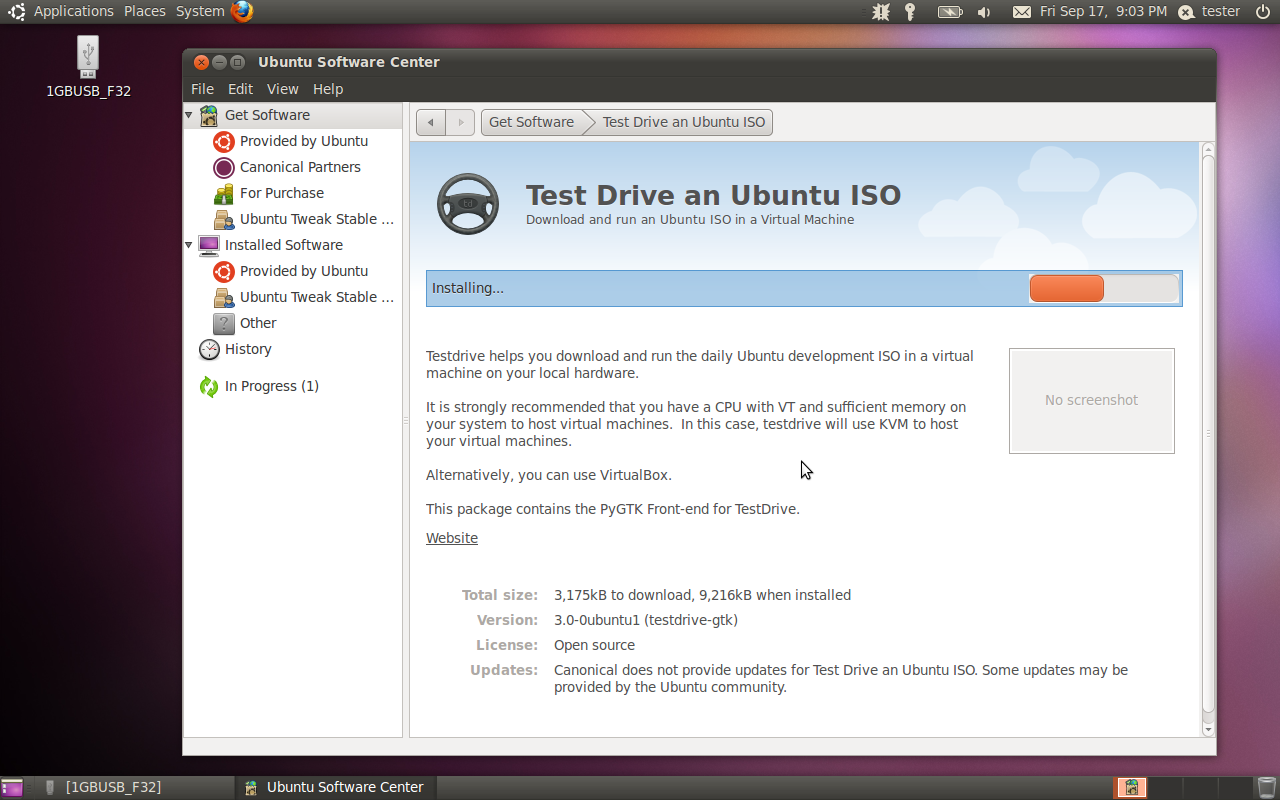The height and width of the screenshot is (800, 1280).
Task: Collapse the Get Software tree section
Action: [189, 115]
